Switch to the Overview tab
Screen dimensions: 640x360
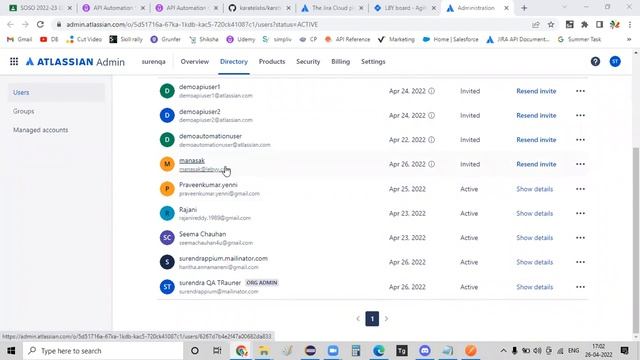(195, 62)
